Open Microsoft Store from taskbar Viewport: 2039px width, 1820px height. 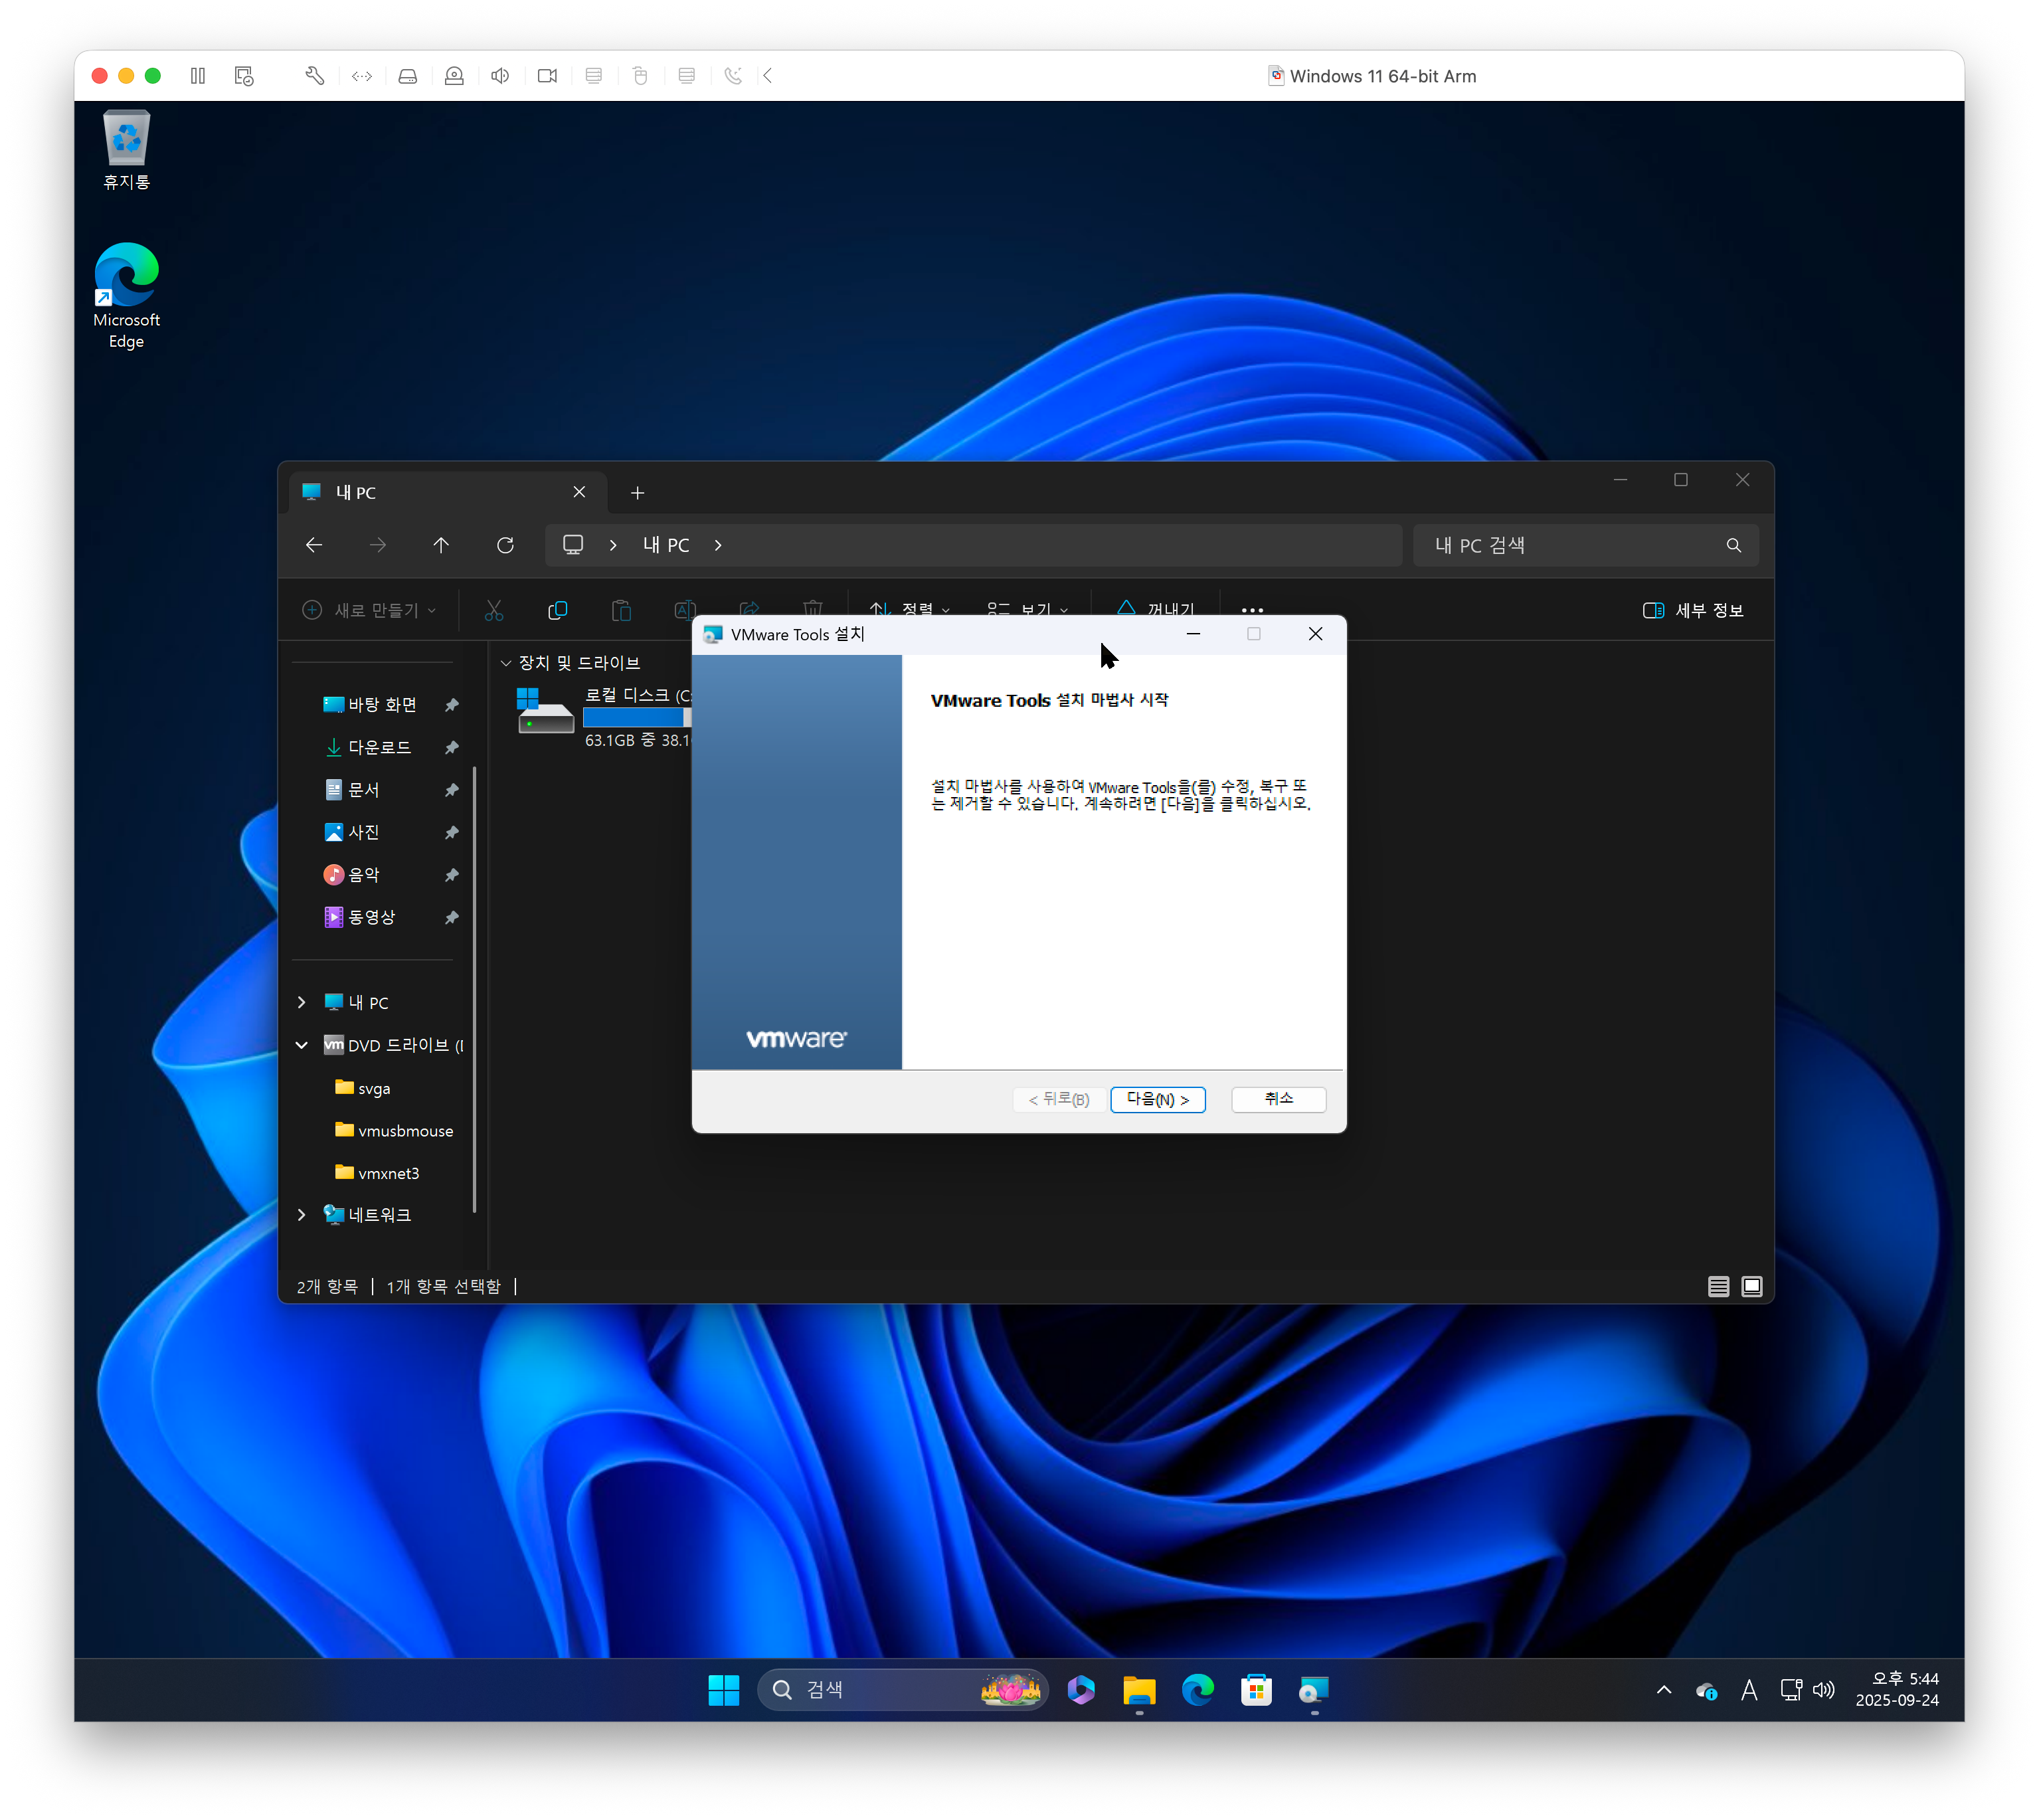pos(1256,1691)
